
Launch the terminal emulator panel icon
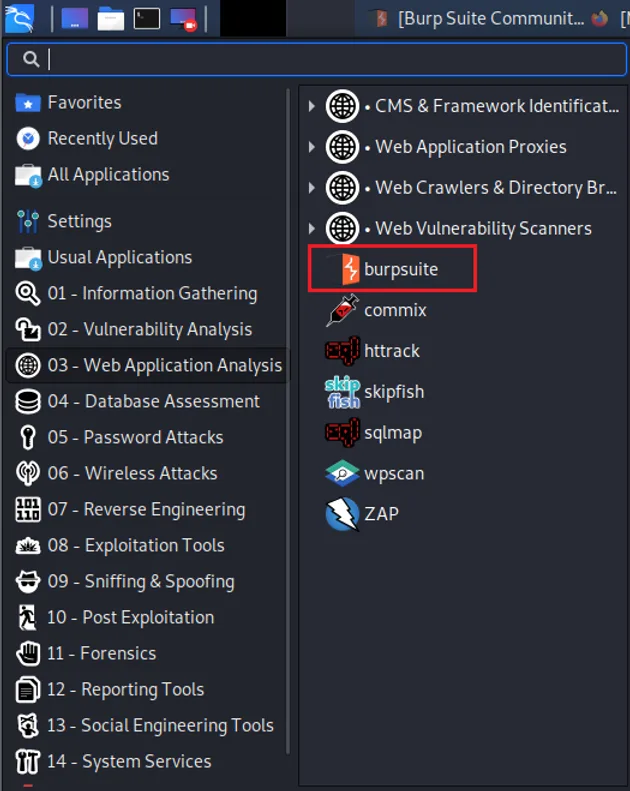tap(147, 19)
